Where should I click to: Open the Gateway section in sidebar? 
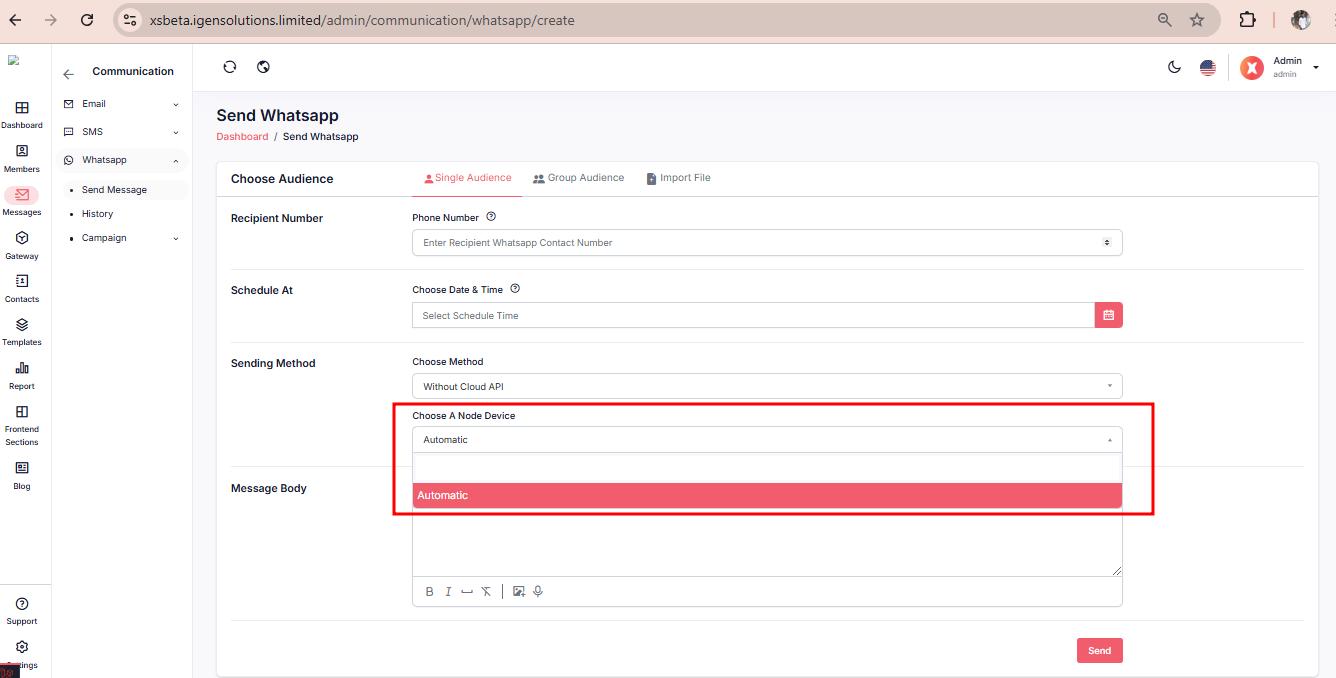[22, 245]
